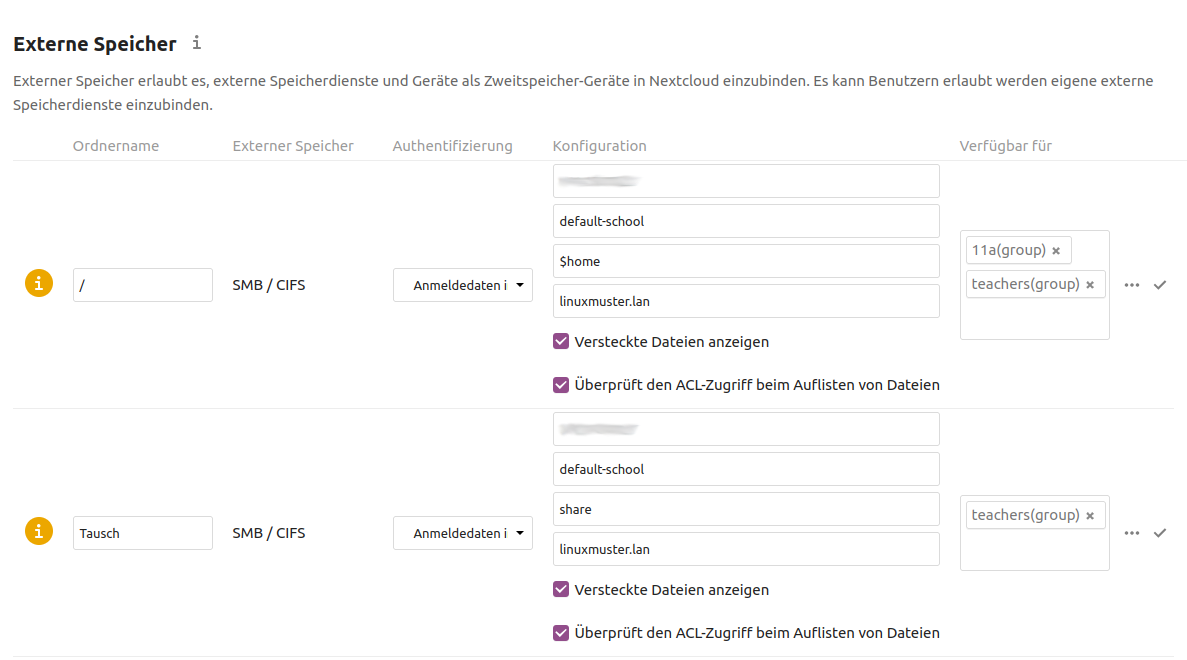Image resolution: width=1187 pixels, height=660 pixels.
Task: Click the Verfügbar für column header
Action: coord(1005,146)
